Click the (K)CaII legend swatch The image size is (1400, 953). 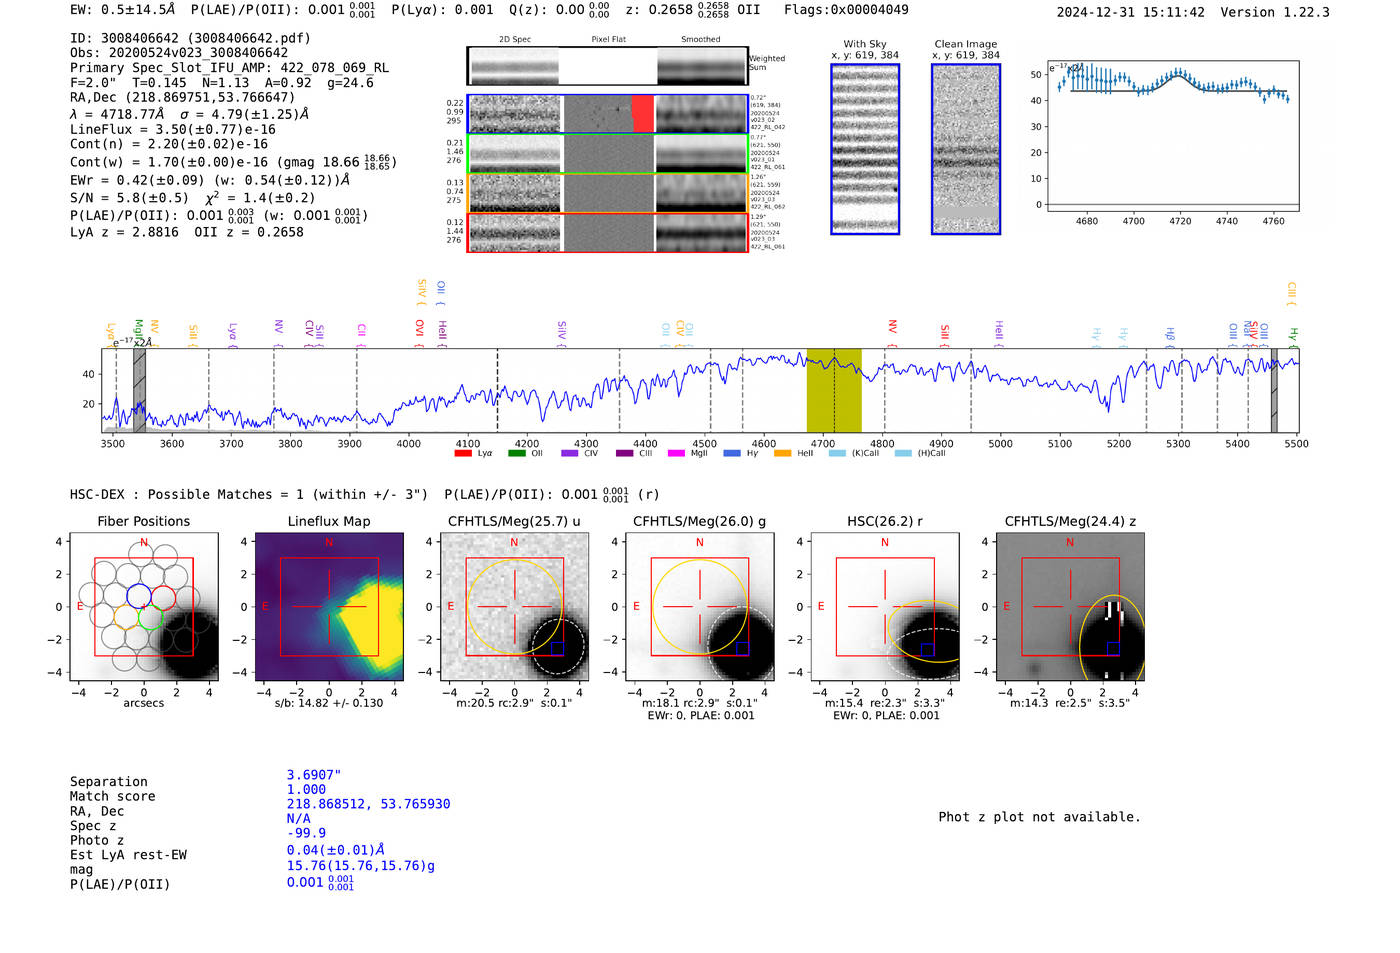point(837,453)
